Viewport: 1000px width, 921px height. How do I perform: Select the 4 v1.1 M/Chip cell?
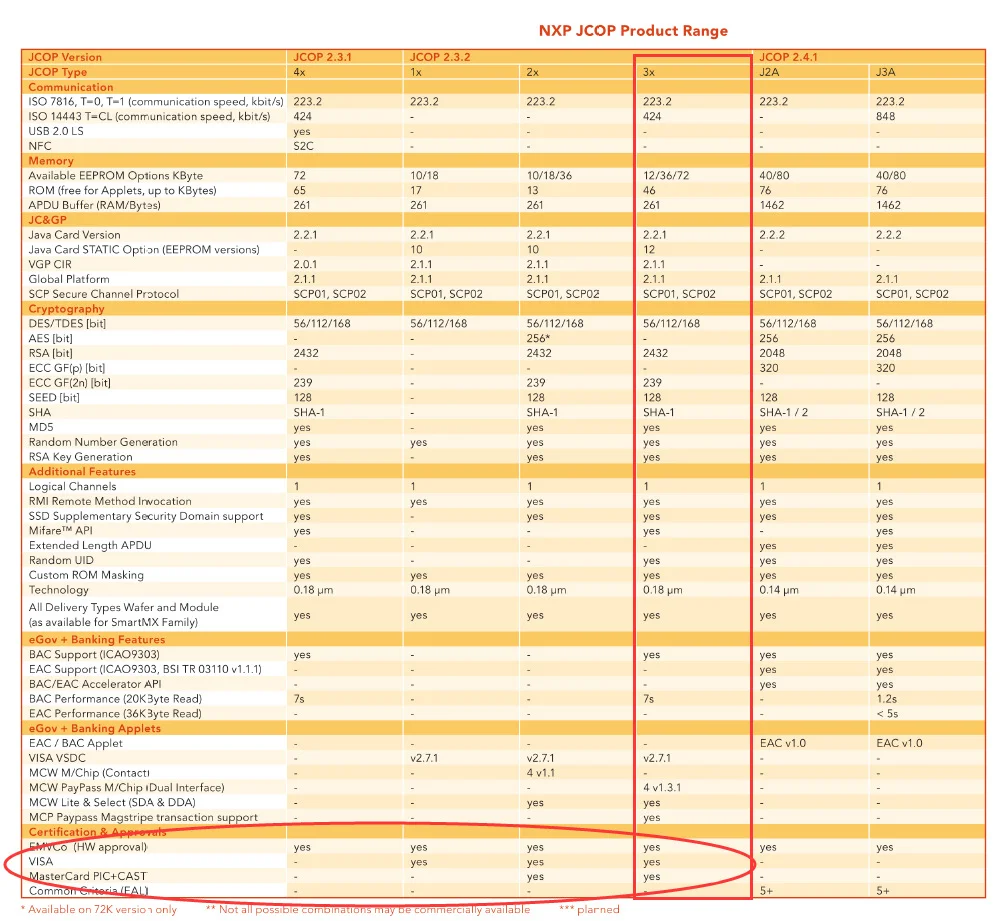pos(541,773)
